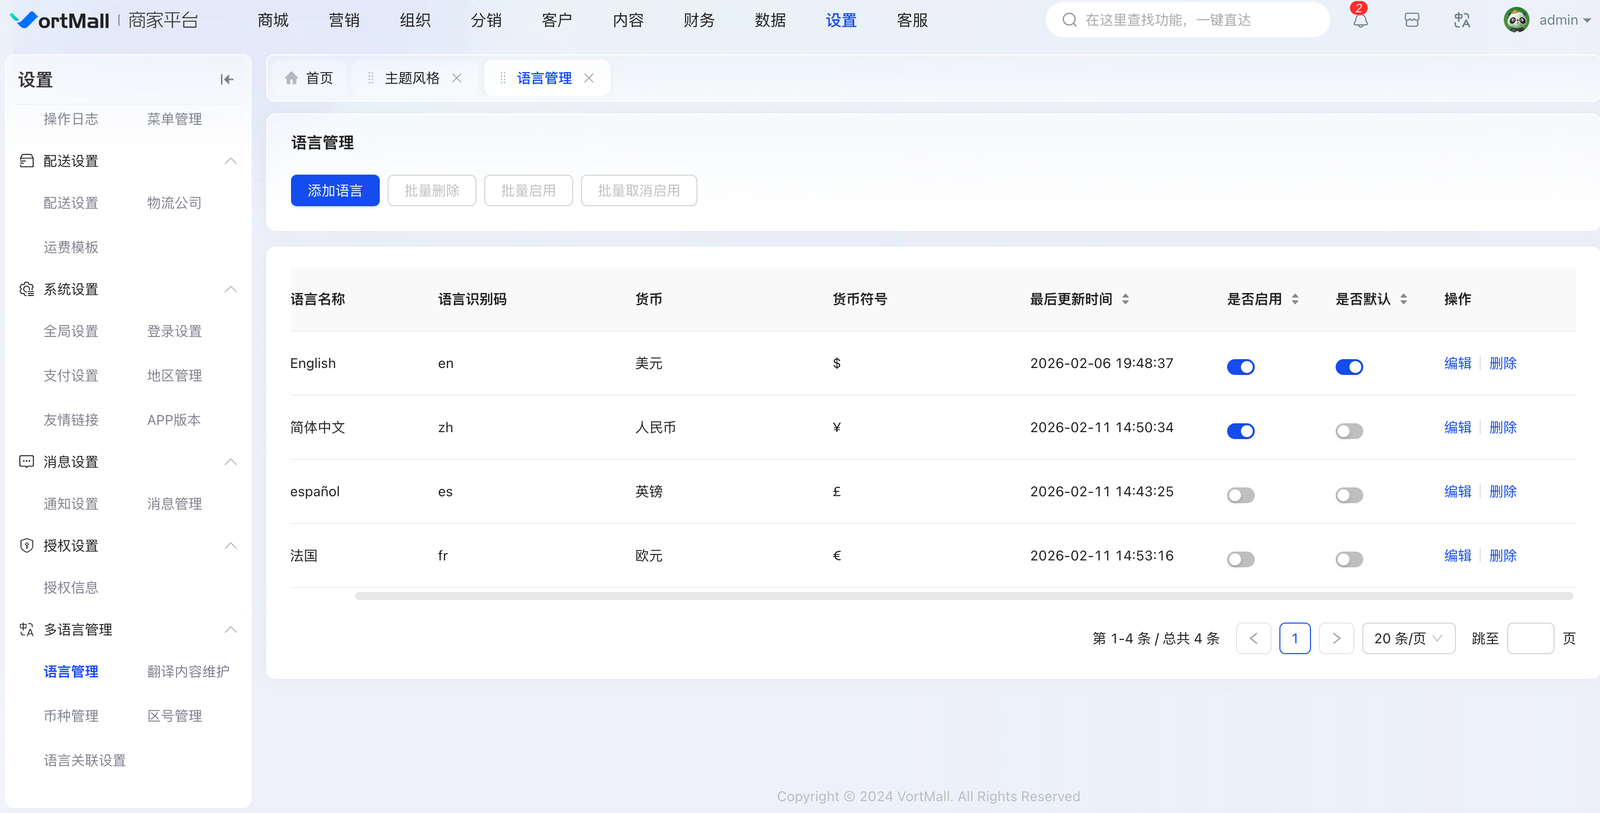Open the admin user dropdown arrow

(1587, 20)
